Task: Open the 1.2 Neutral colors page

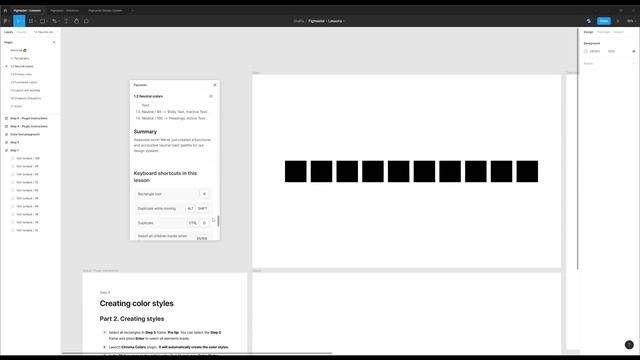Action: (22, 66)
